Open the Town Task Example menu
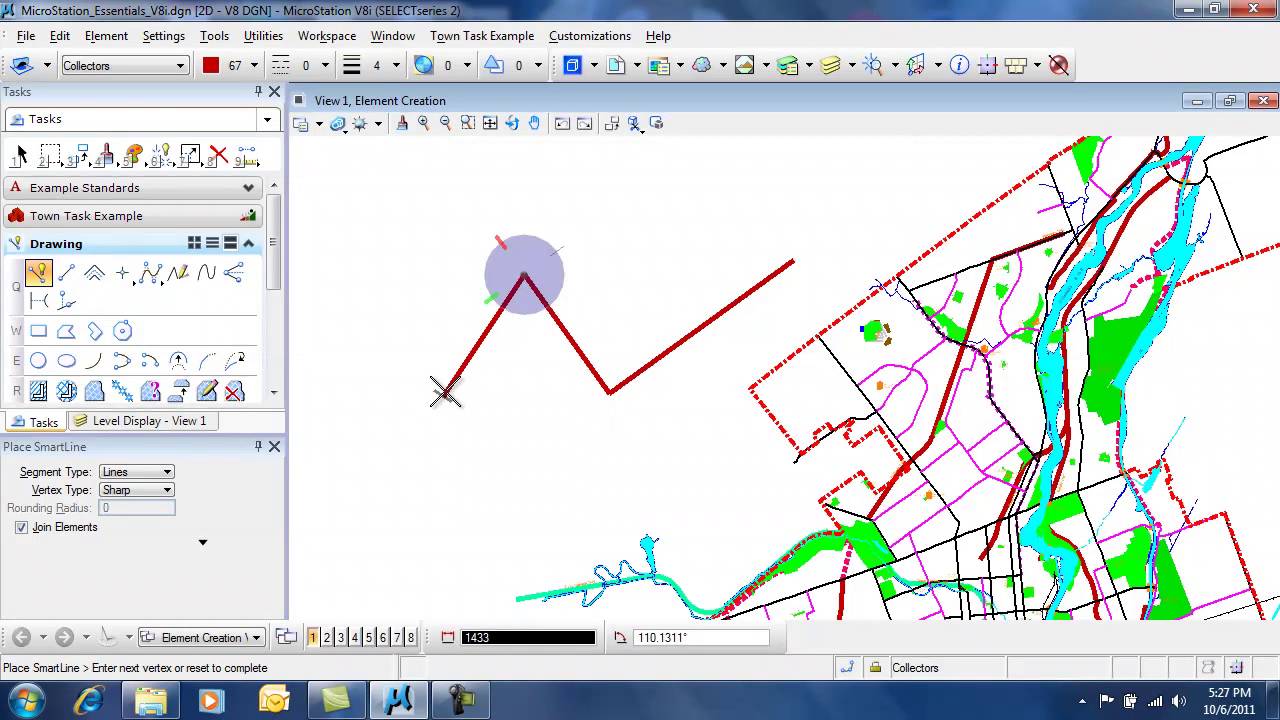The width and height of the screenshot is (1280, 720). tap(481, 36)
